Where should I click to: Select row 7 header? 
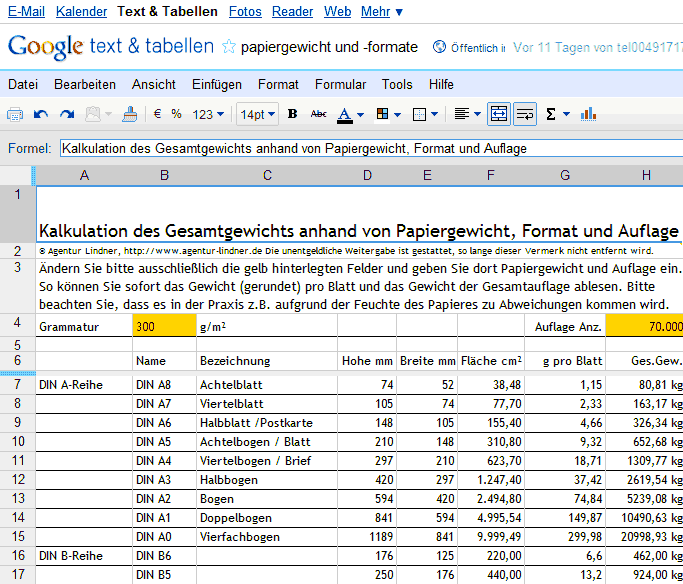click(x=17, y=385)
